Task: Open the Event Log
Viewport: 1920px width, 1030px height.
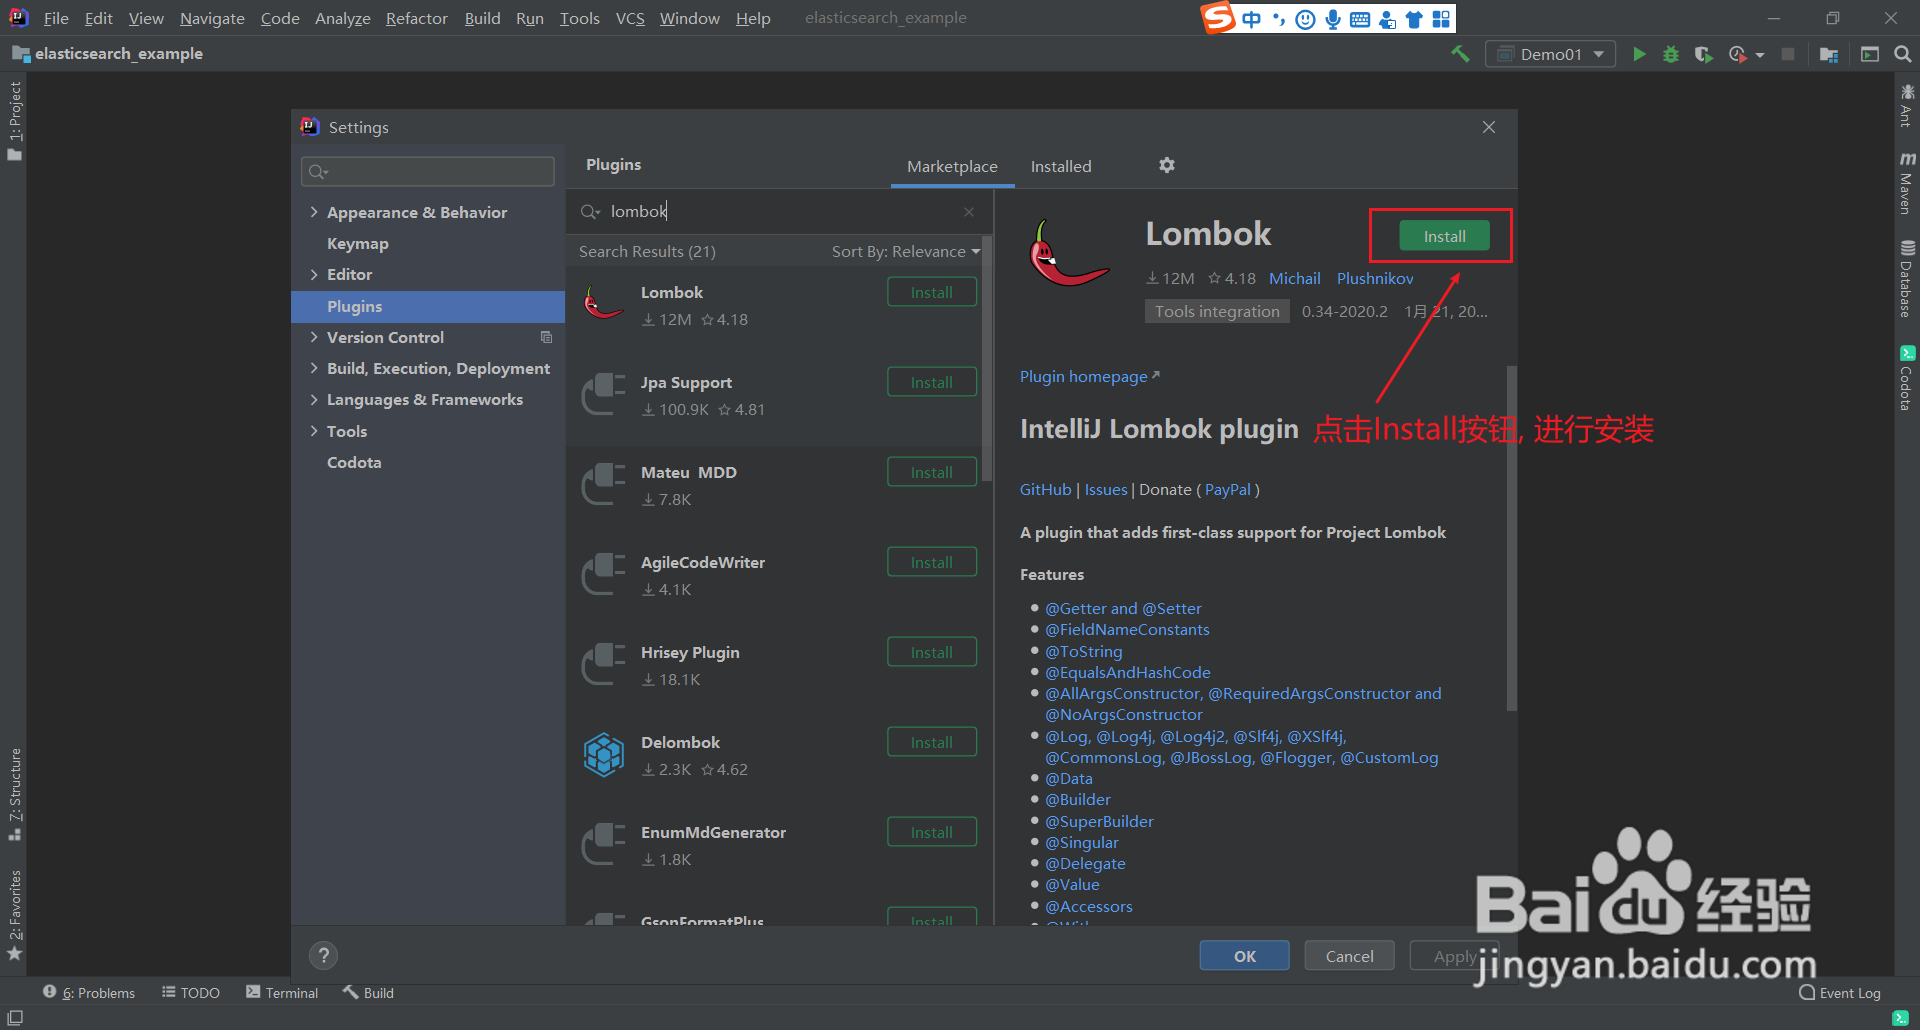Action: tap(1840, 992)
